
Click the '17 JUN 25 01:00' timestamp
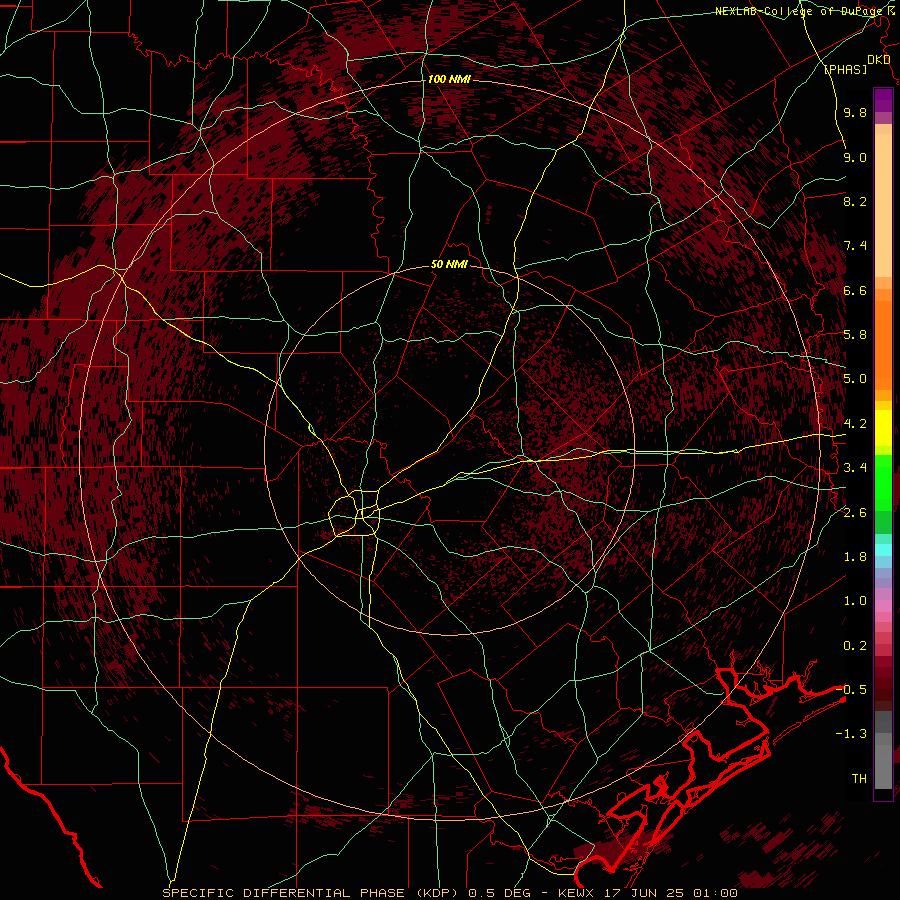[x=671, y=893]
